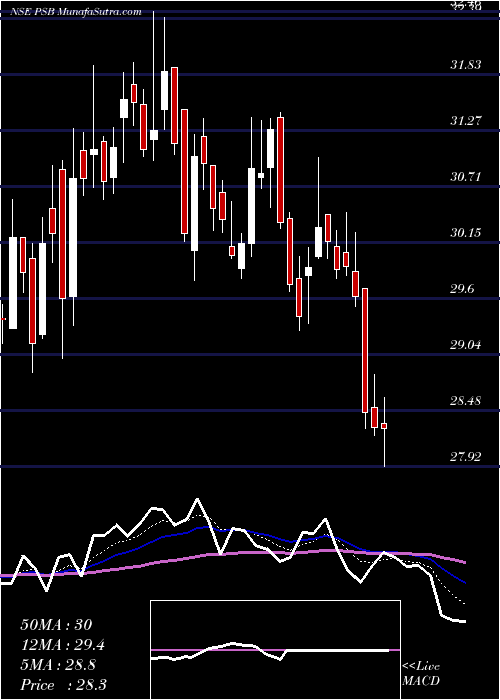This screenshot has height=700, width=500.
Task: Click the 28.48 price axis label
Action: tap(466, 401)
